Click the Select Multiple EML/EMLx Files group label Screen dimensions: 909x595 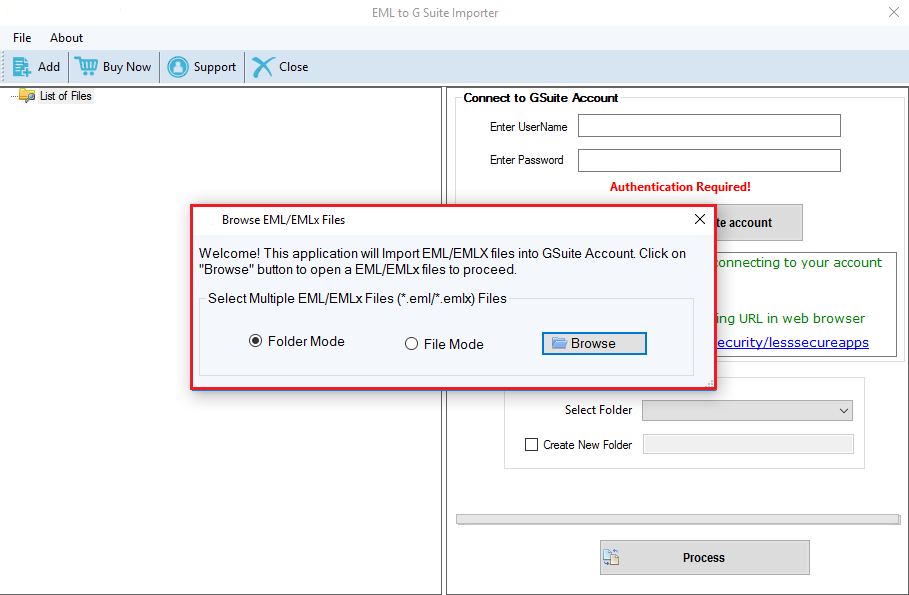(357, 298)
